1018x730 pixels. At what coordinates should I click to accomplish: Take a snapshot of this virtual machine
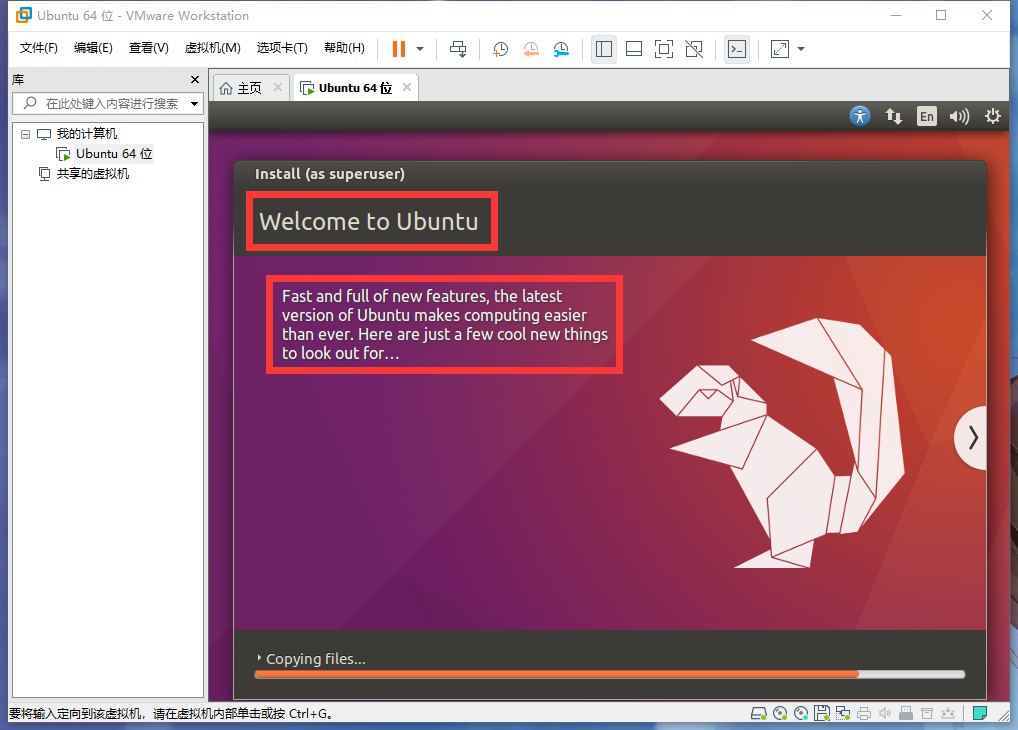[500, 49]
